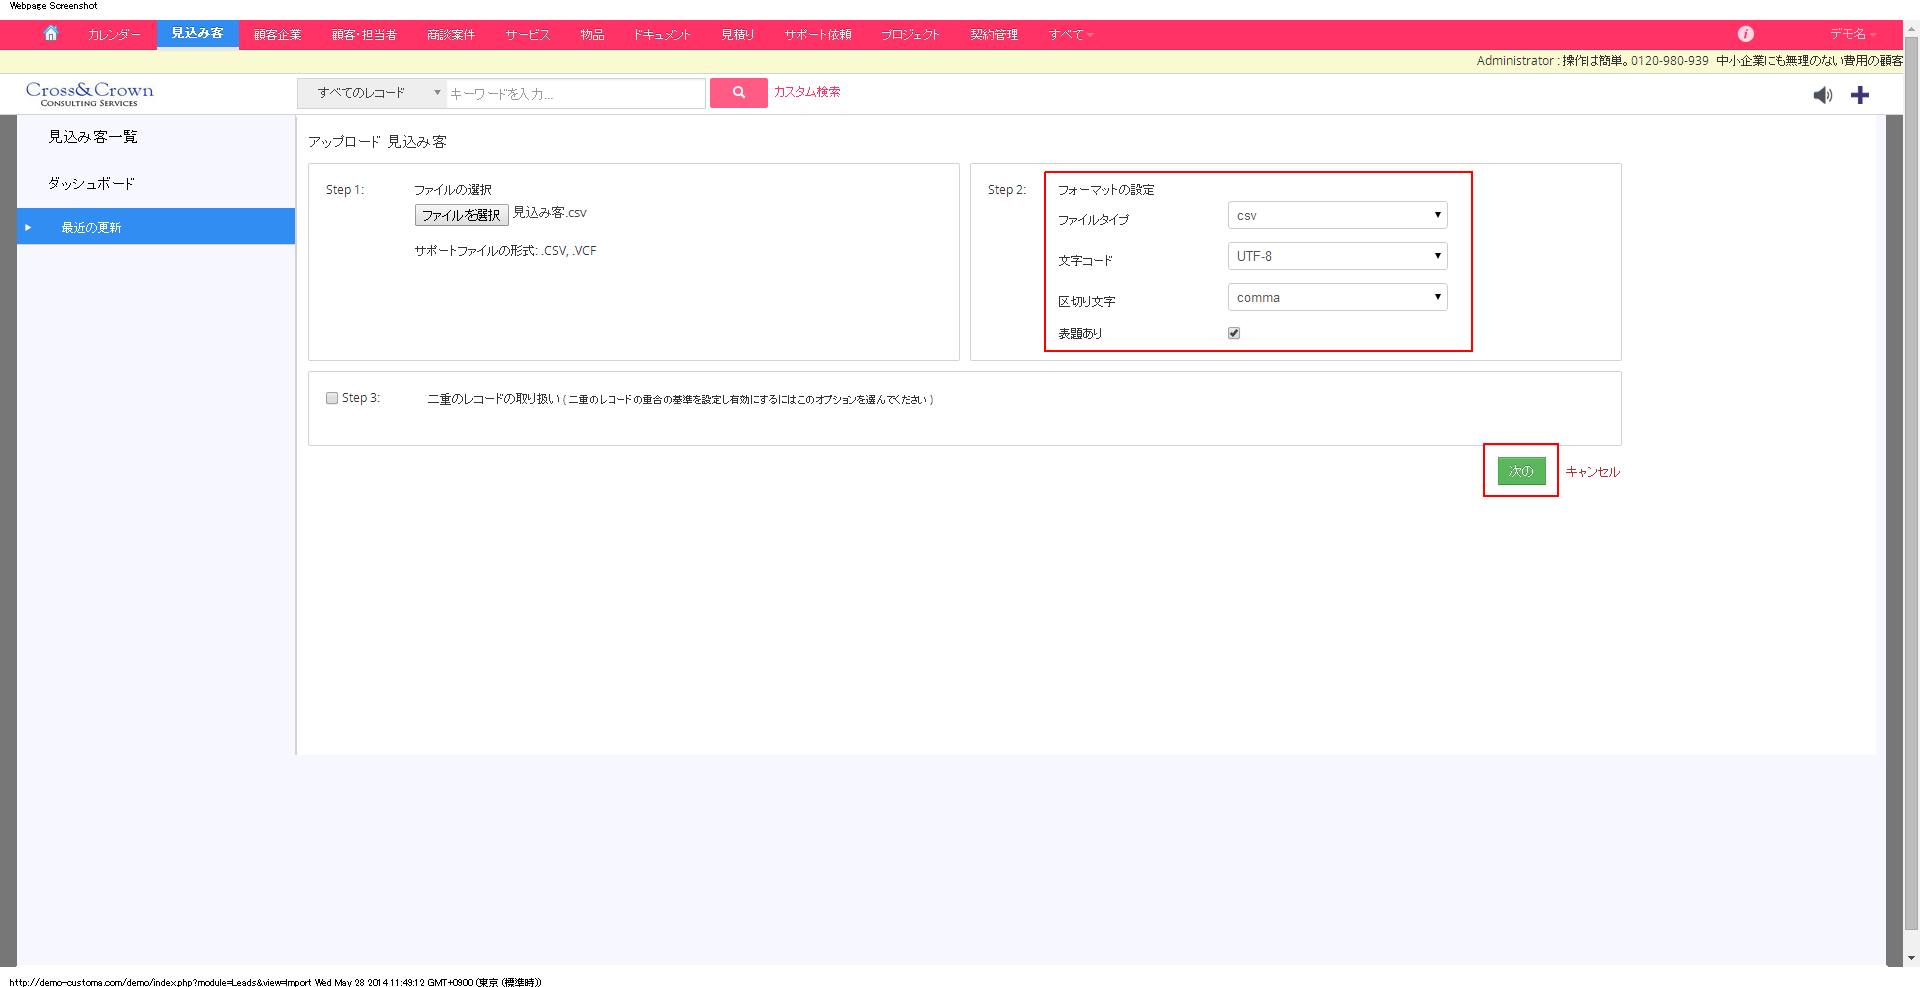This screenshot has height=987, width=1920.
Task: Enable the Step 3 duplicate handling checkbox
Action: pos(331,397)
